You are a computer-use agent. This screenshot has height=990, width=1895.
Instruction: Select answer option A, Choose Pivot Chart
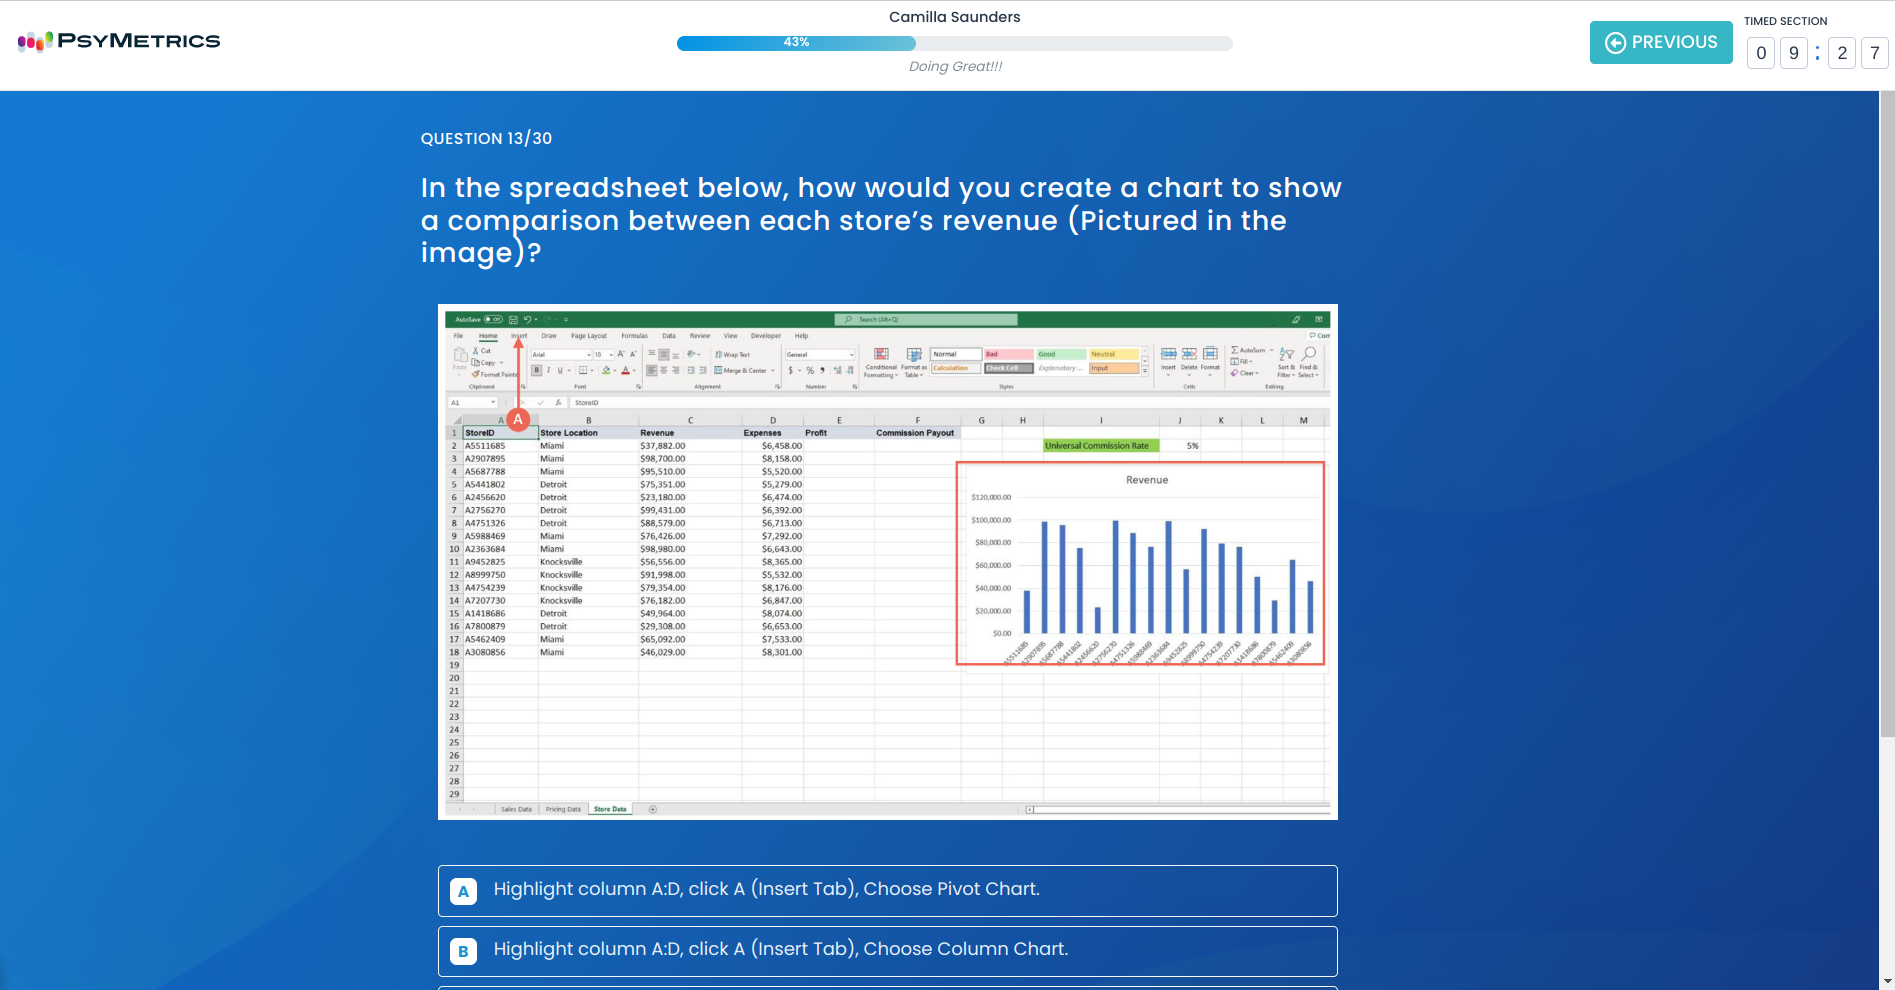point(887,890)
